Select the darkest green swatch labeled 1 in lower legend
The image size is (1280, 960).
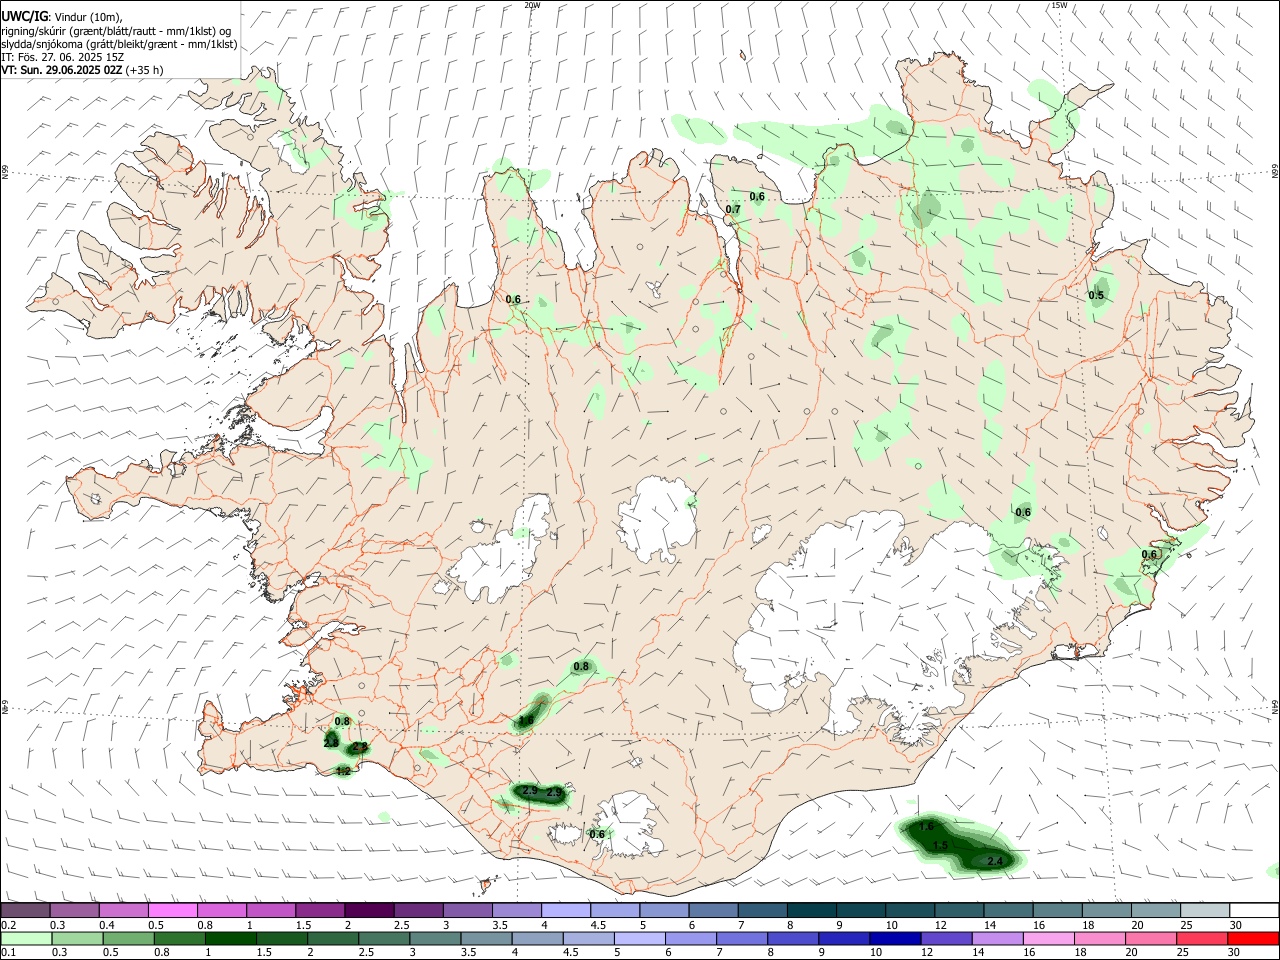pyautogui.click(x=231, y=938)
